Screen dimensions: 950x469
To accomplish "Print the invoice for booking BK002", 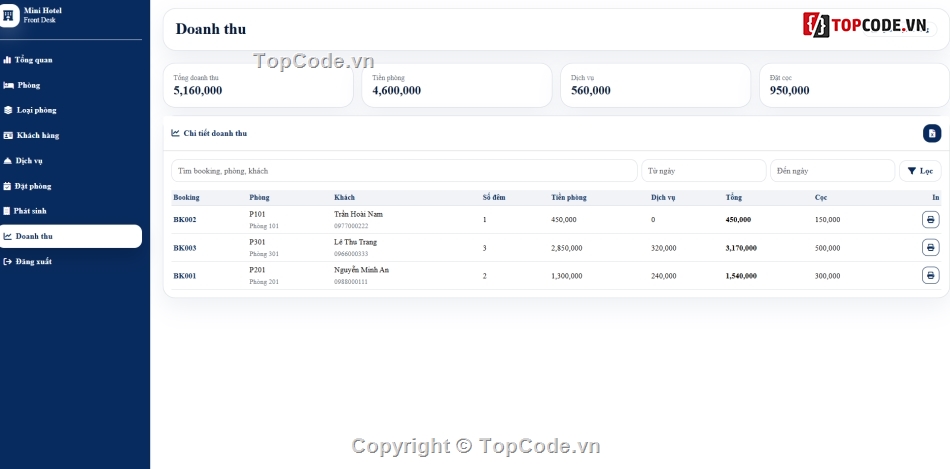I will coord(931,219).
